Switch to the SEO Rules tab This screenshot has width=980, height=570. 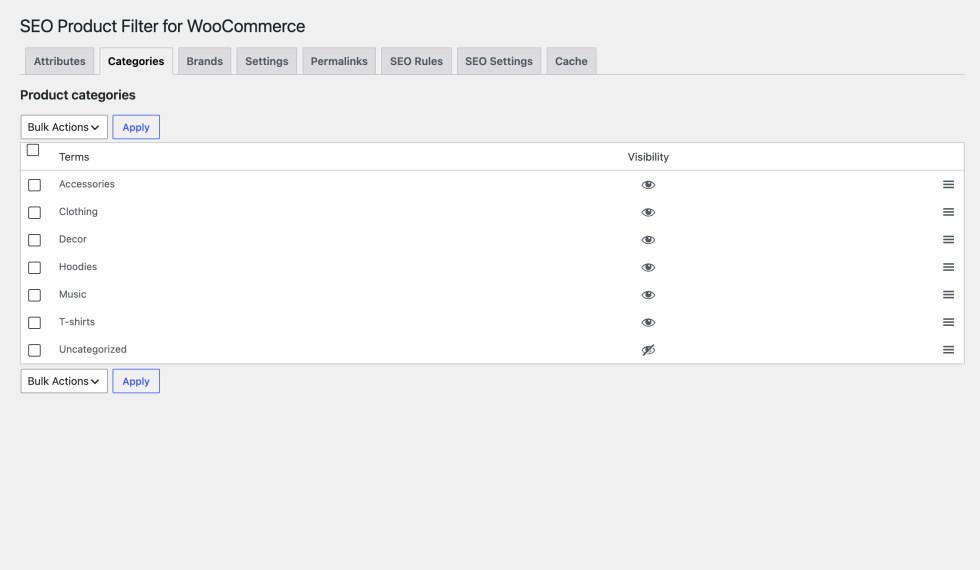click(x=416, y=61)
